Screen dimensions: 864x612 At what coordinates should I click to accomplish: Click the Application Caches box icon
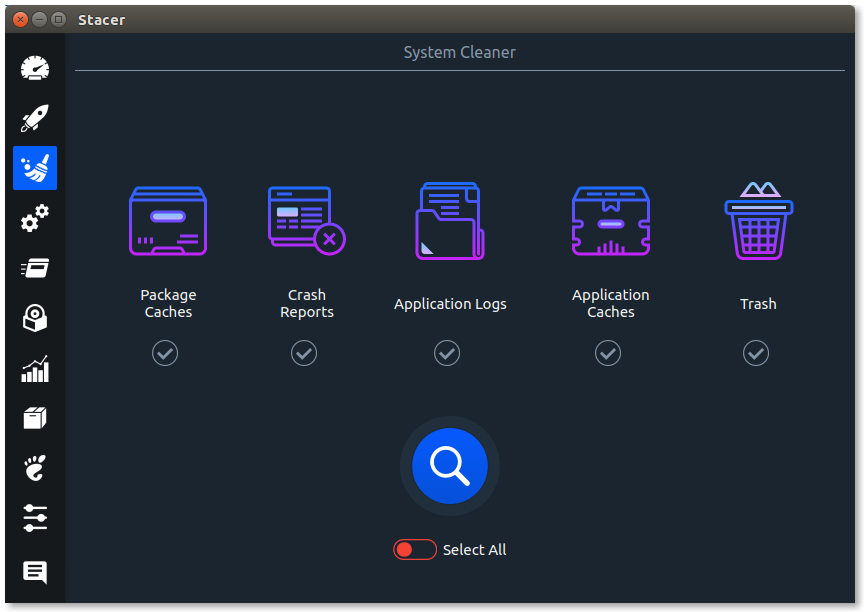611,221
